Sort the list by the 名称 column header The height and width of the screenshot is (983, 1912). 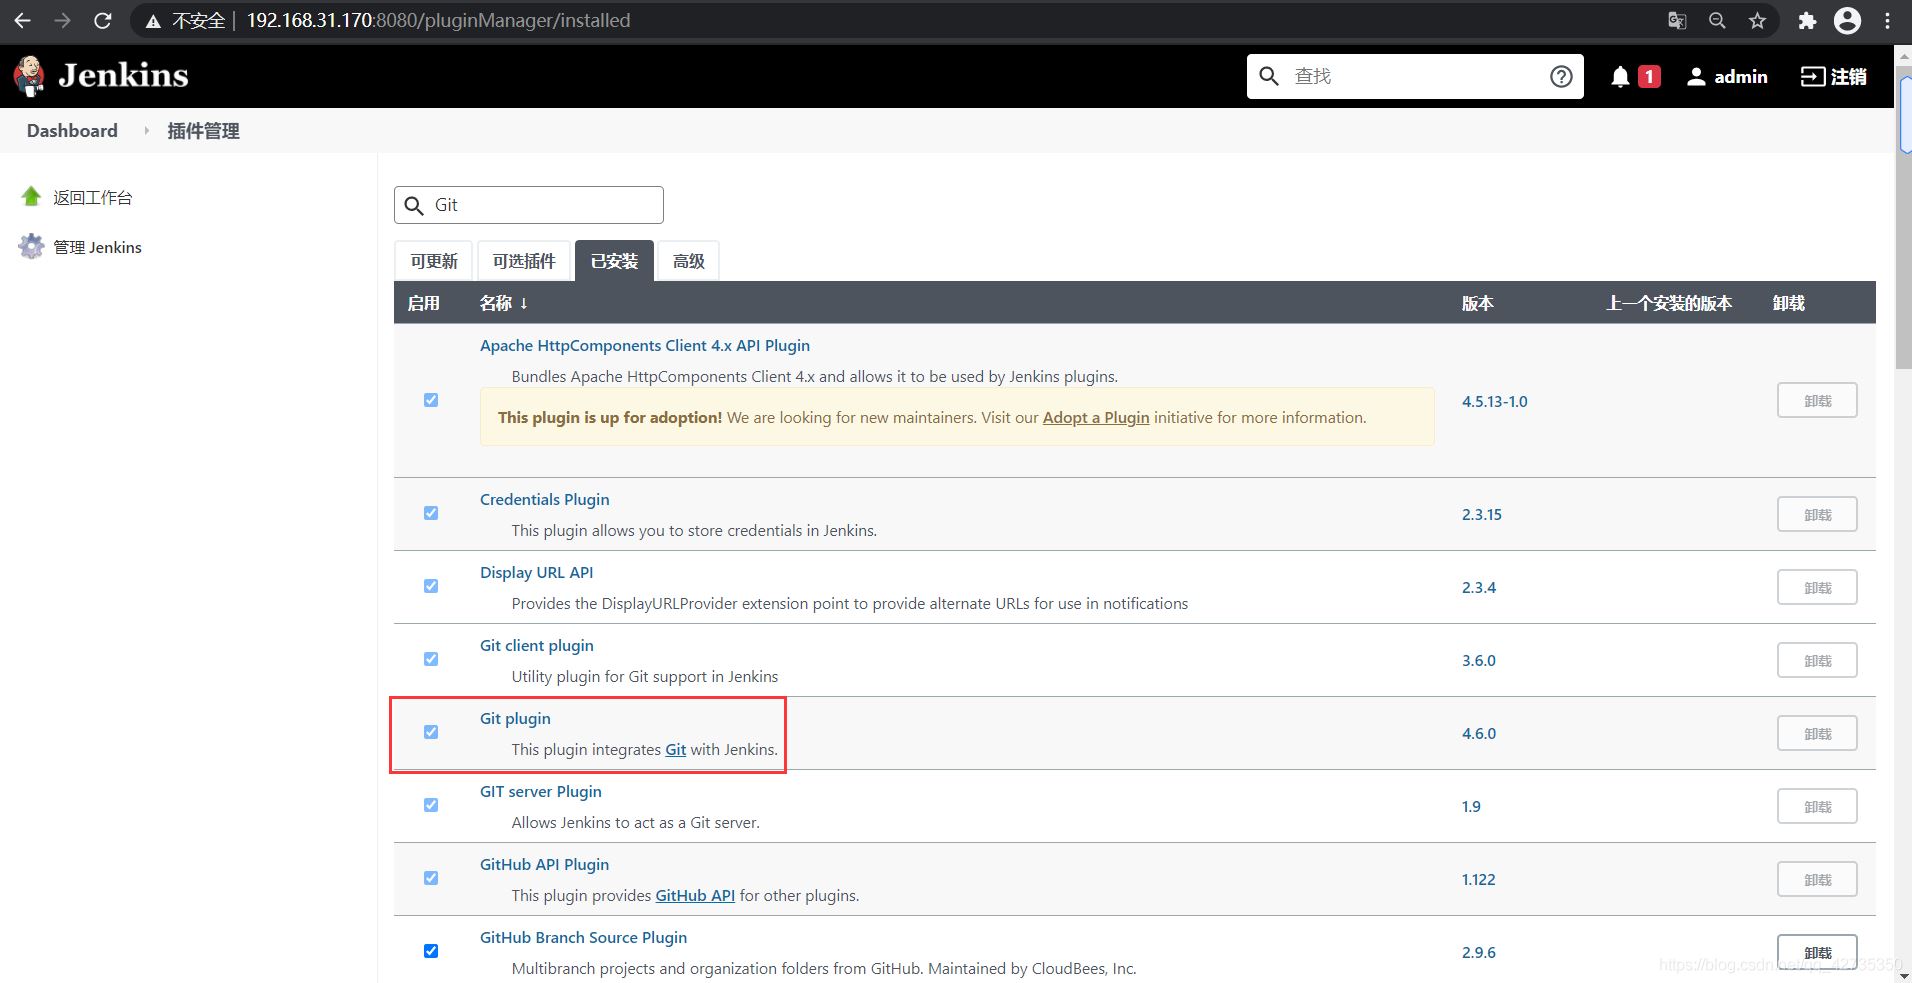pyautogui.click(x=503, y=303)
